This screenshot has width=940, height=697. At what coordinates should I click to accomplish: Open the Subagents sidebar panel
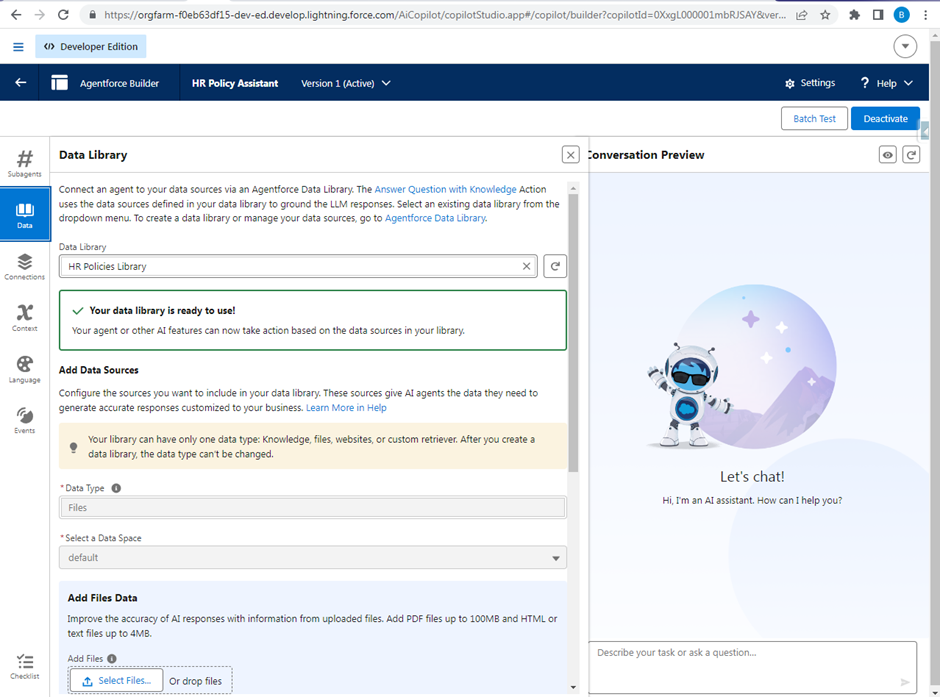pyautogui.click(x=25, y=163)
